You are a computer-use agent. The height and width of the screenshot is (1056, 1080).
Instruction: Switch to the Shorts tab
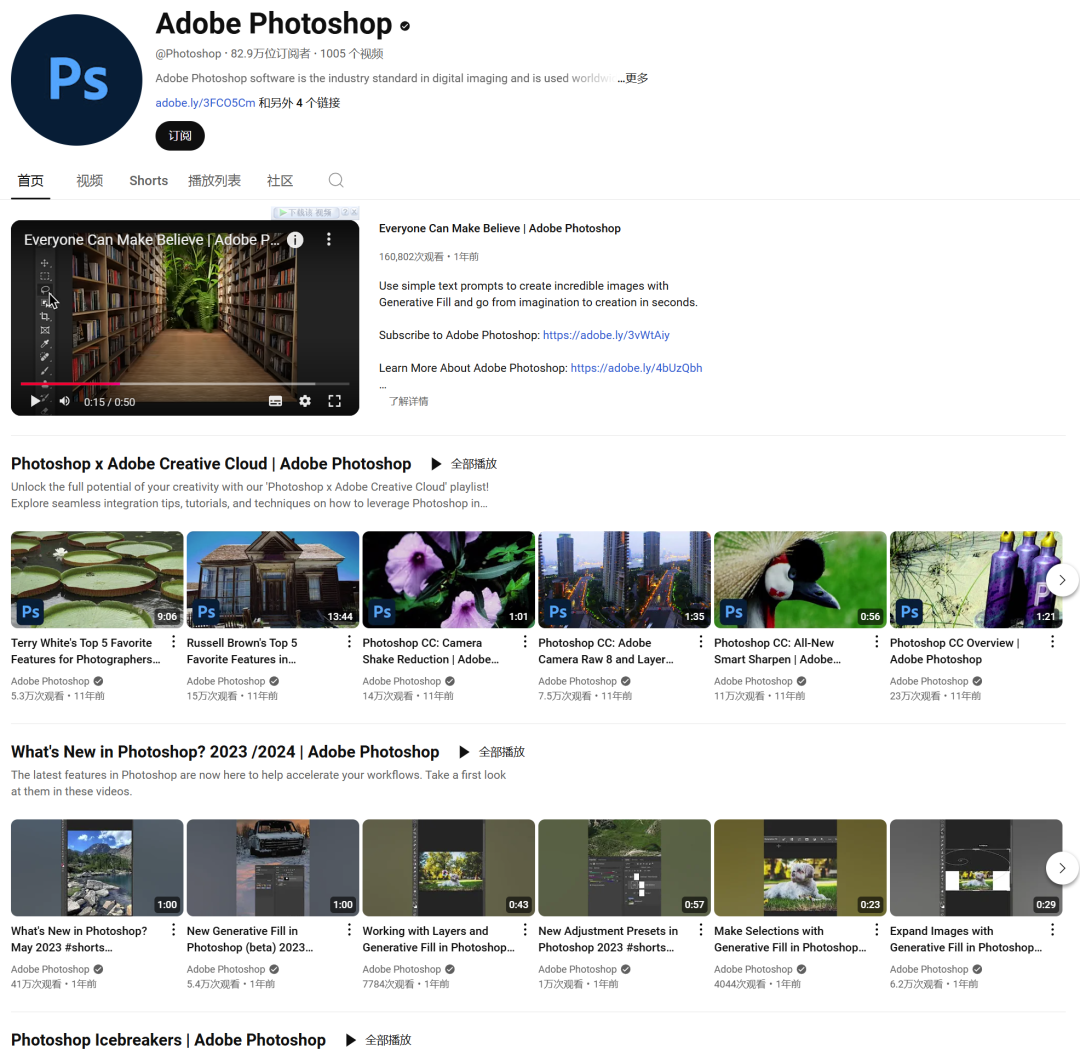(x=149, y=180)
